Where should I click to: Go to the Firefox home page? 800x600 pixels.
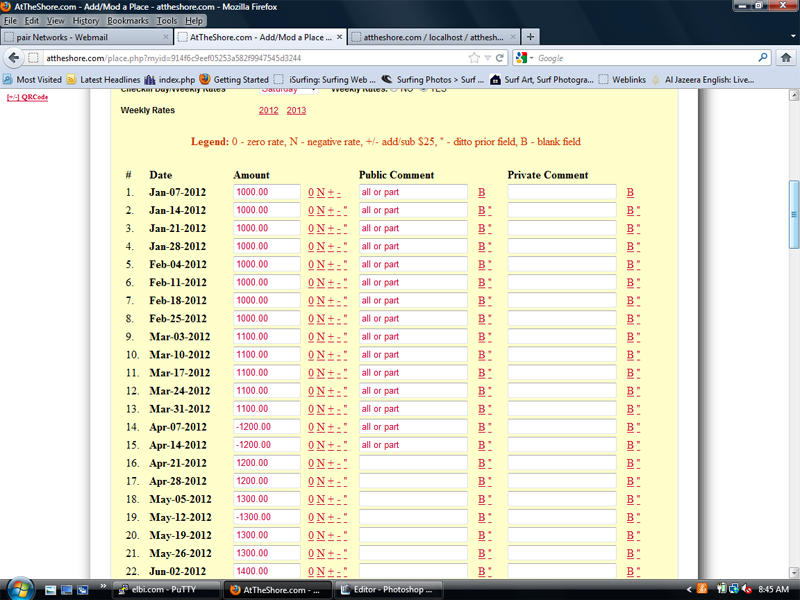point(786,58)
